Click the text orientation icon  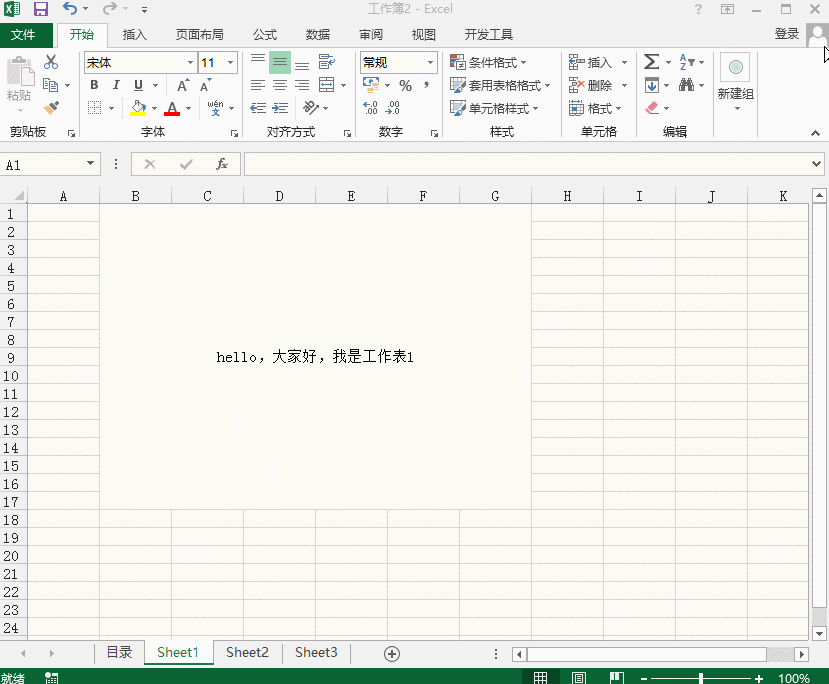(310, 108)
